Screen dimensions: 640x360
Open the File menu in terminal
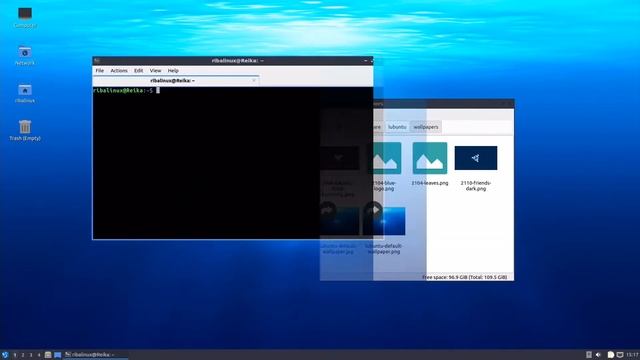click(100, 71)
